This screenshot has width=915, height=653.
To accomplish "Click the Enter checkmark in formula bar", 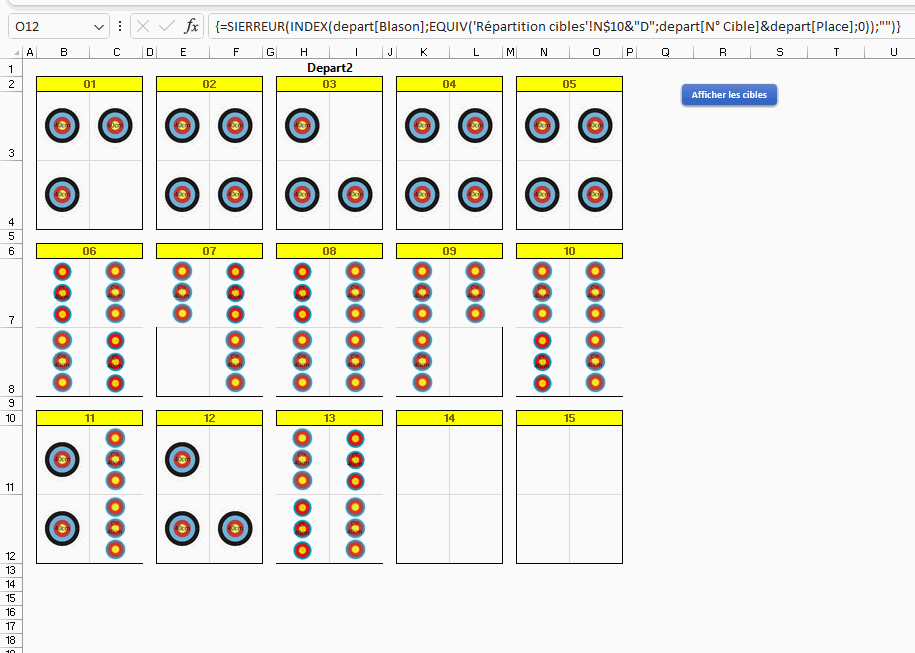I will 167,27.
